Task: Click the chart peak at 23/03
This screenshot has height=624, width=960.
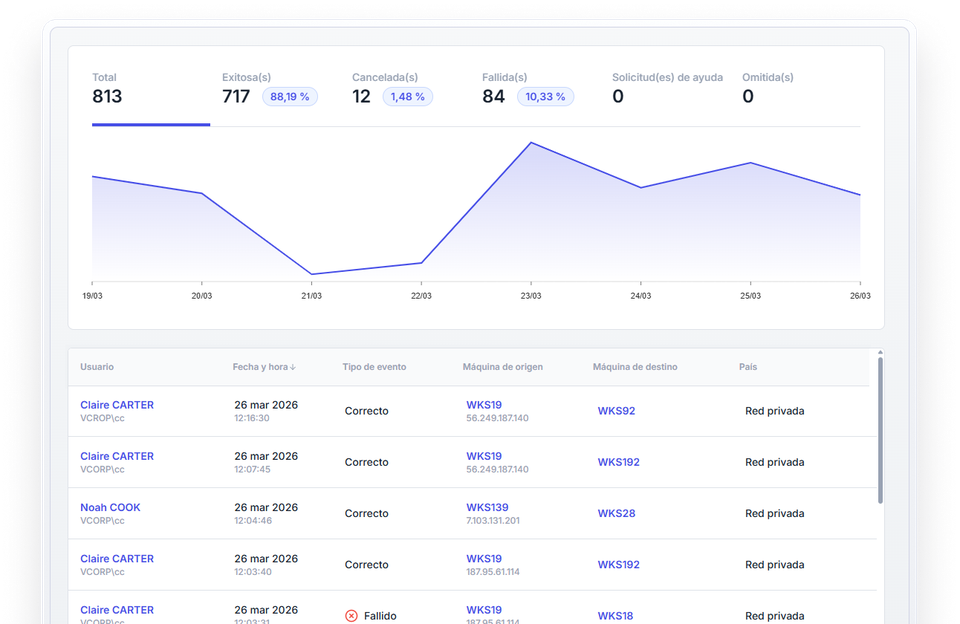Action: tap(531, 143)
